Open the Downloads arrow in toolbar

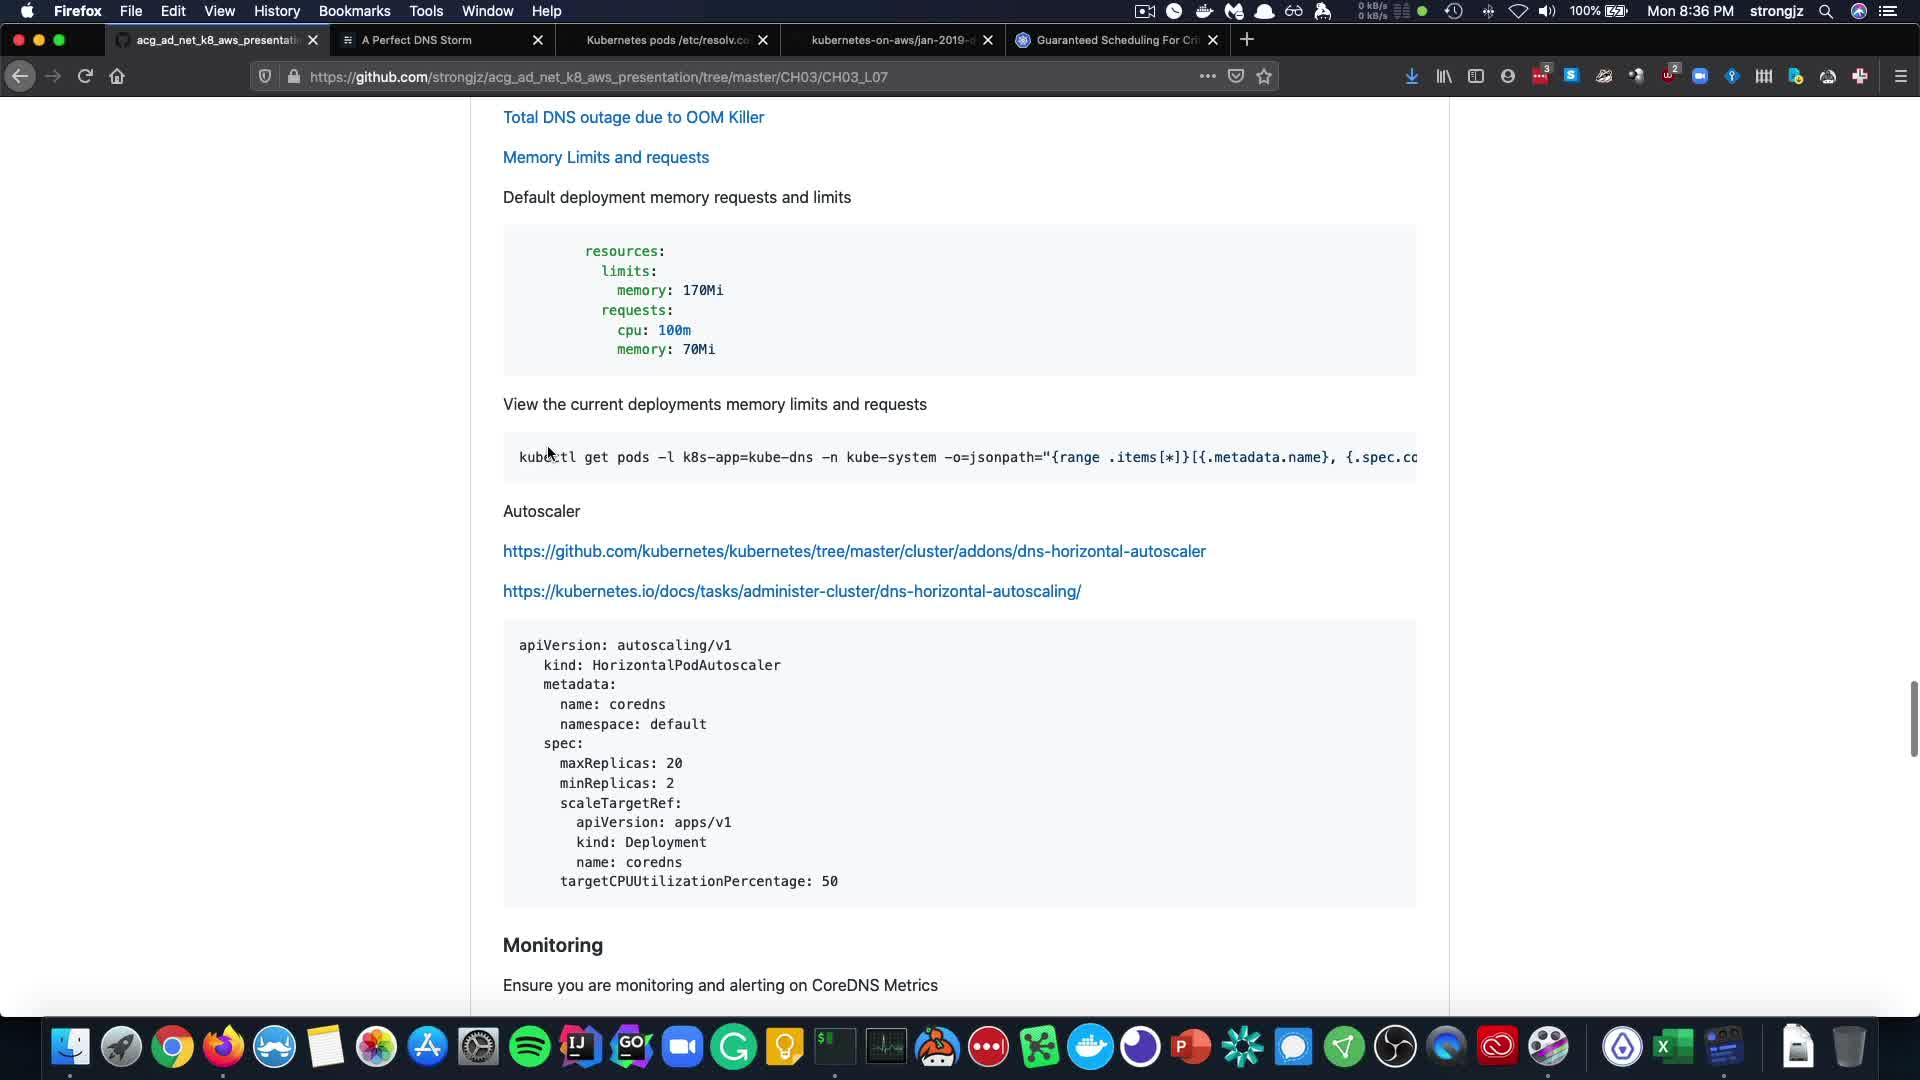(x=1411, y=76)
